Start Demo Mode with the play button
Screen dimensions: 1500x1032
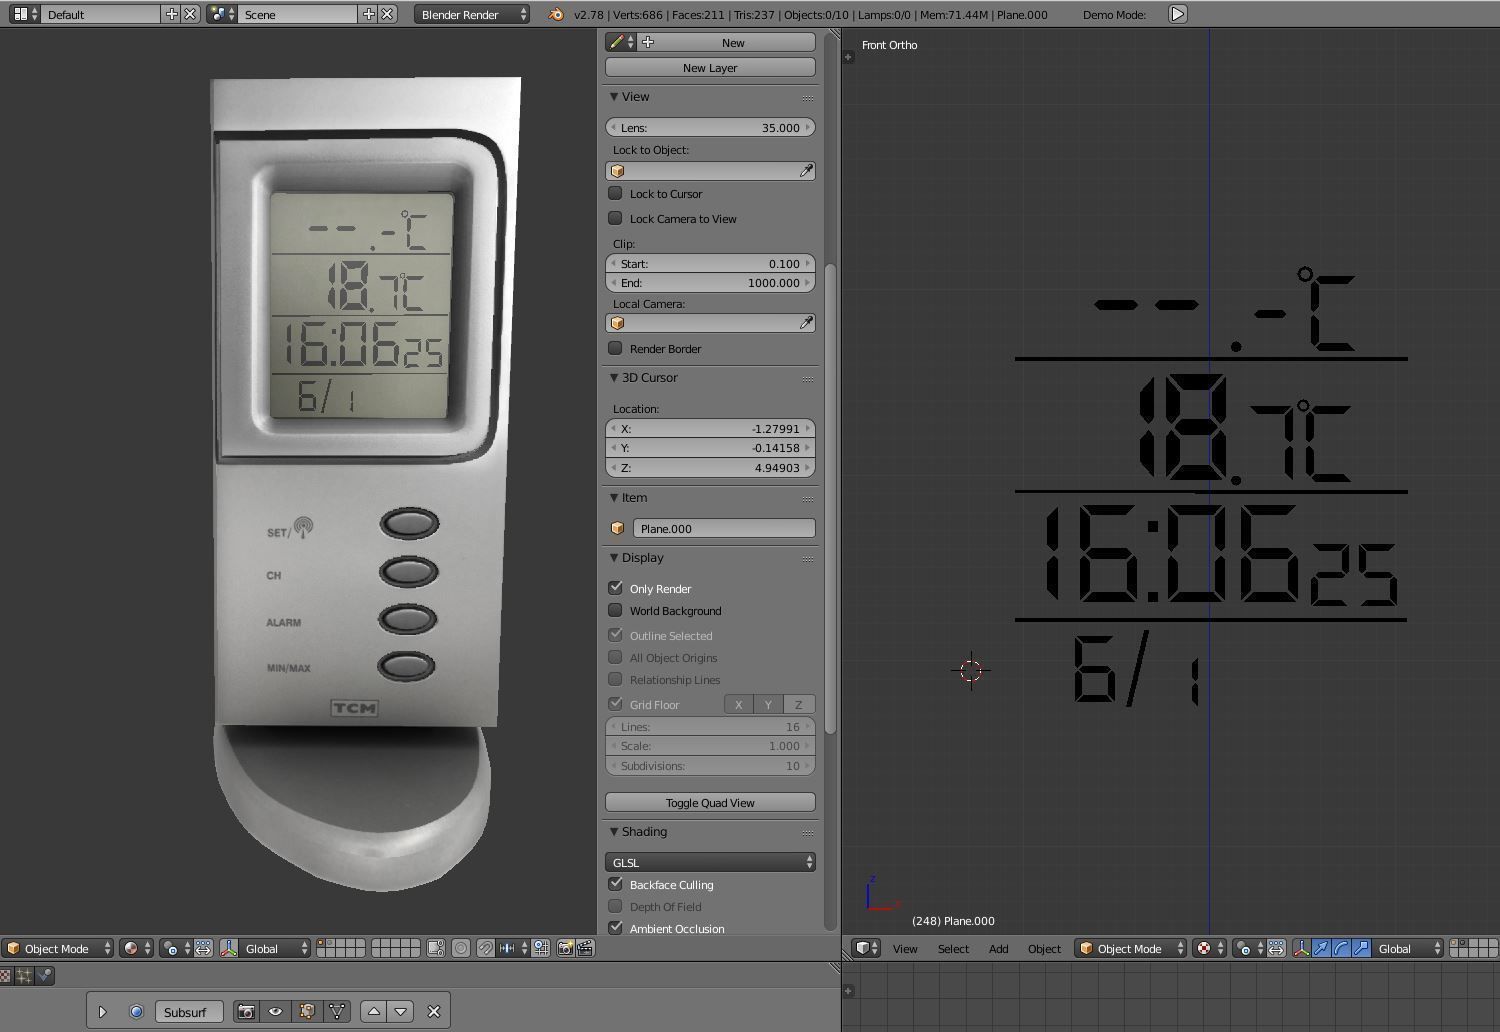point(1178,14)
